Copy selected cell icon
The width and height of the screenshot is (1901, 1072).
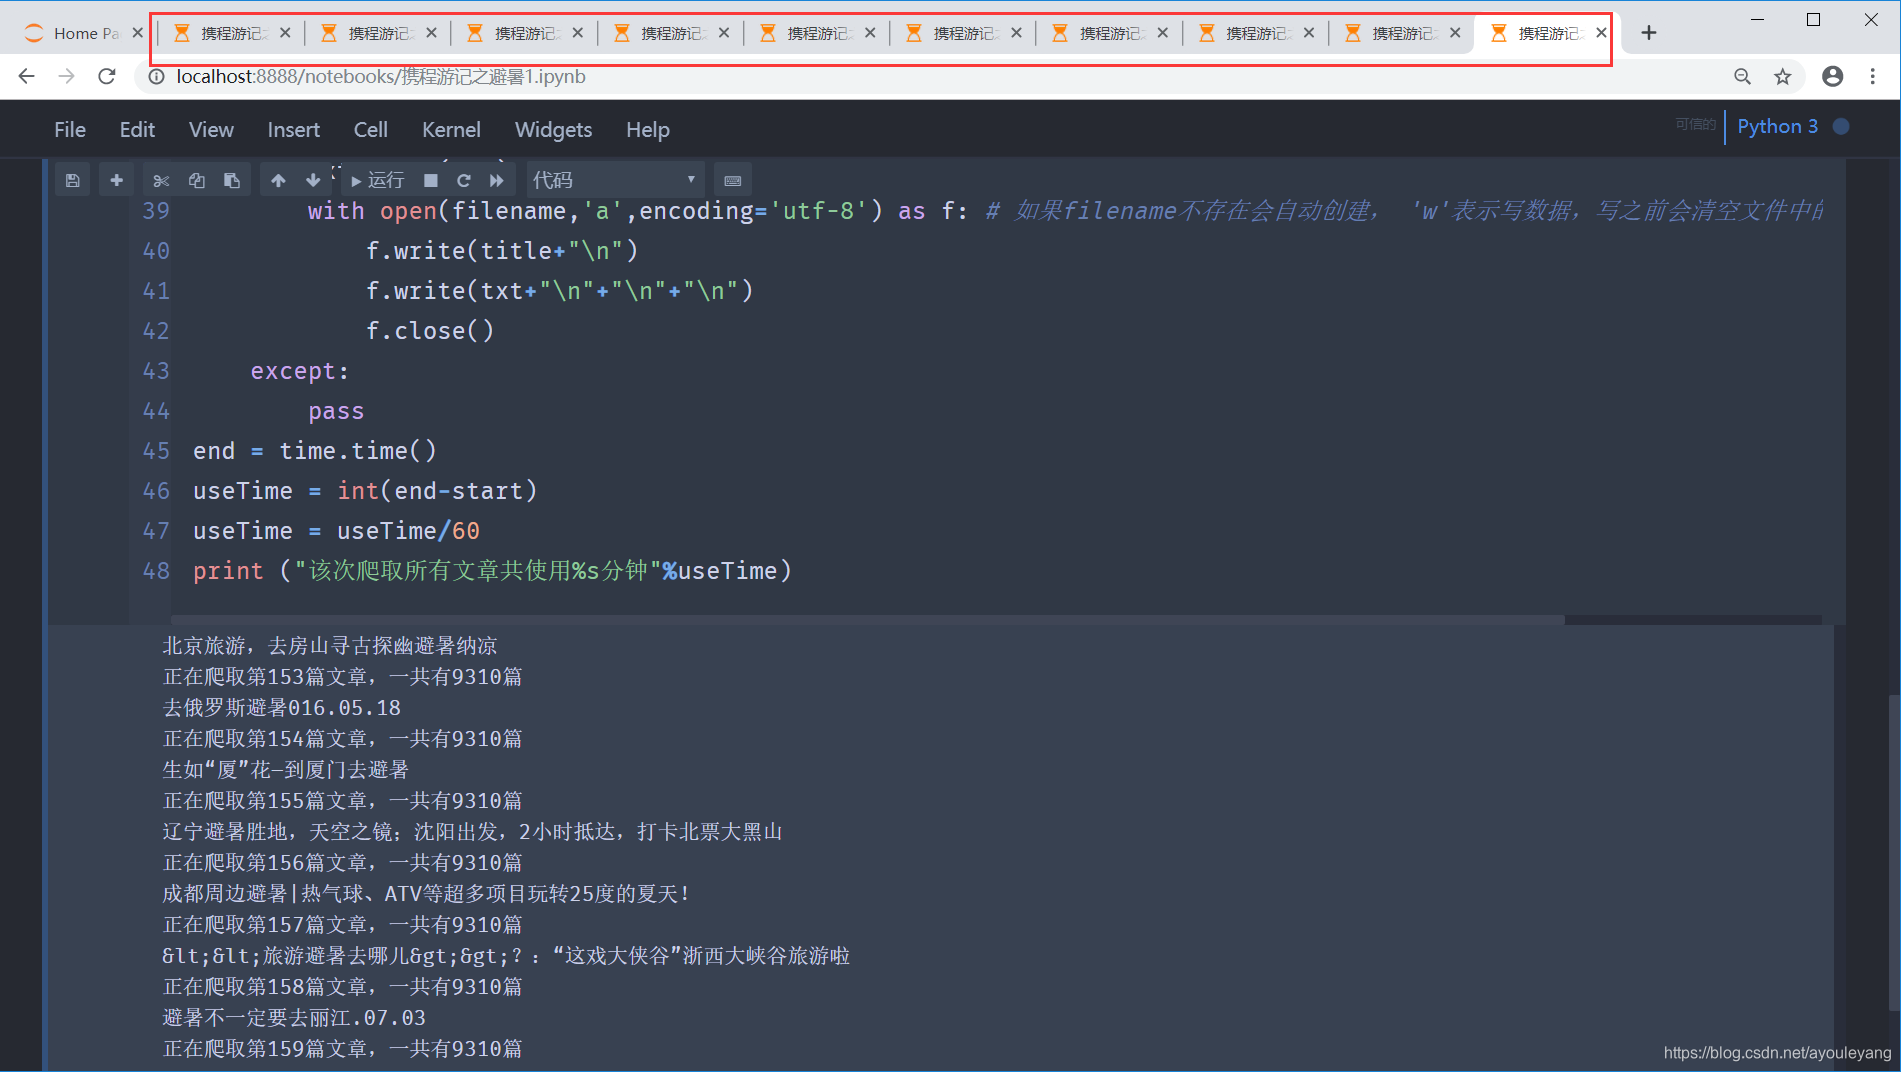coord(196,180)
